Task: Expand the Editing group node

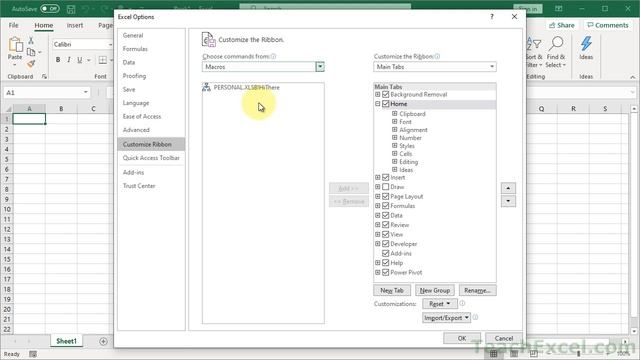Action: 395,162
